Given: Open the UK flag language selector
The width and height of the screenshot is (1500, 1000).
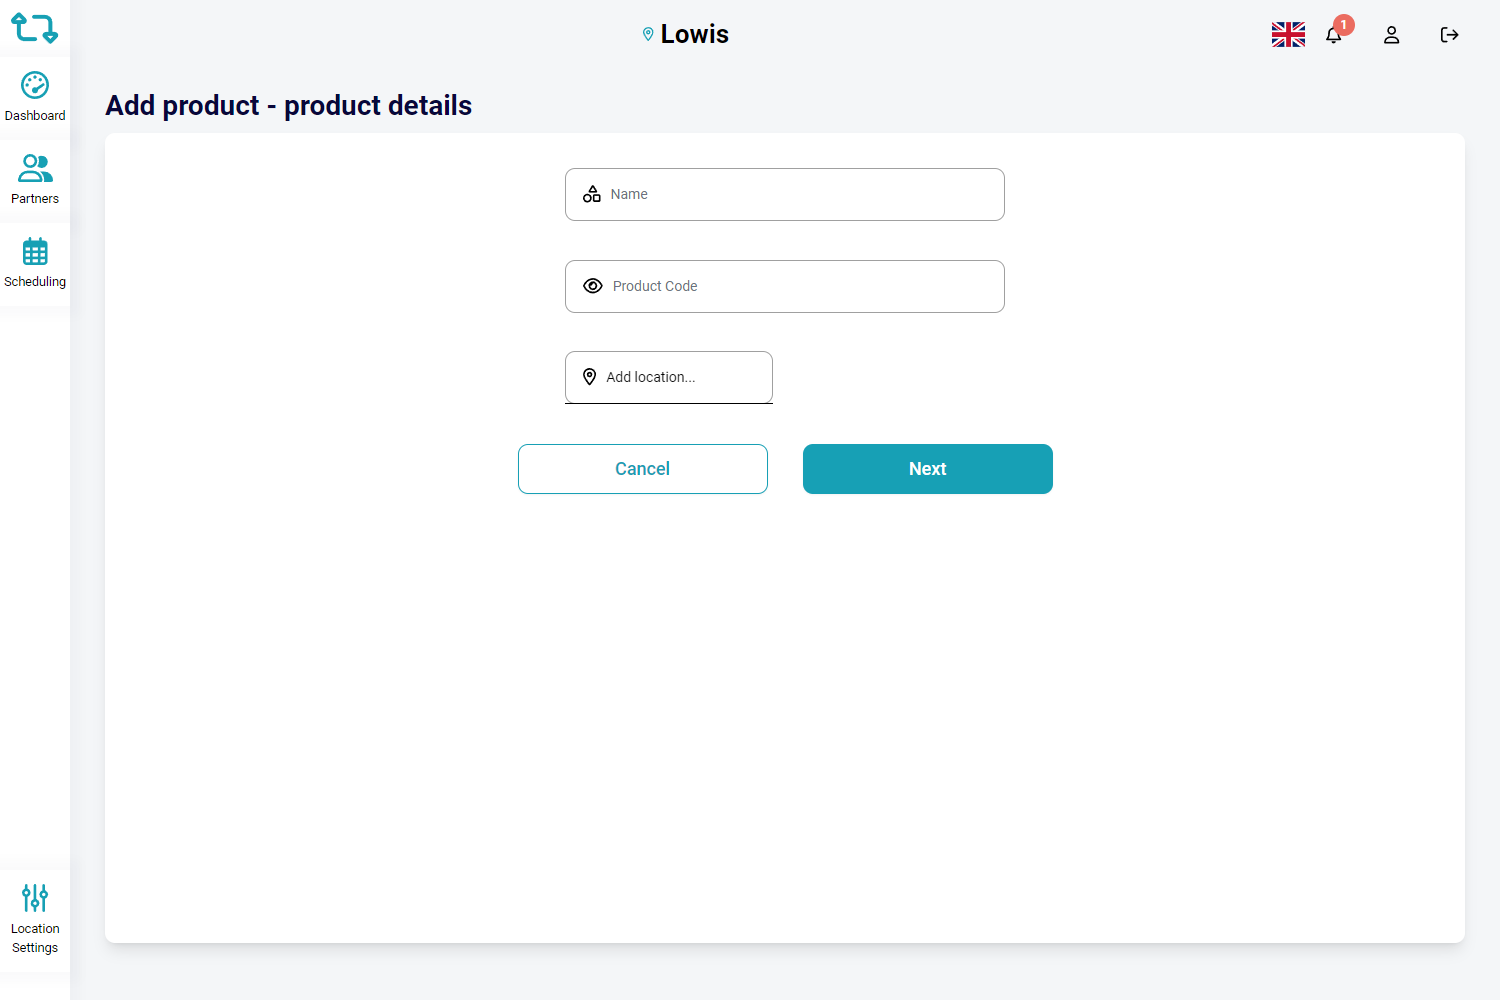Looking at the screenshot, I should [x=1288, y=35].
